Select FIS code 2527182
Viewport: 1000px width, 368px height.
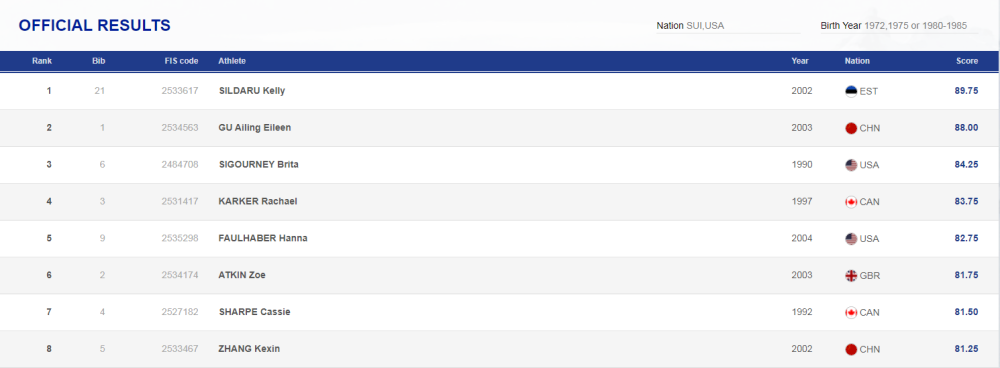[180, 313]
